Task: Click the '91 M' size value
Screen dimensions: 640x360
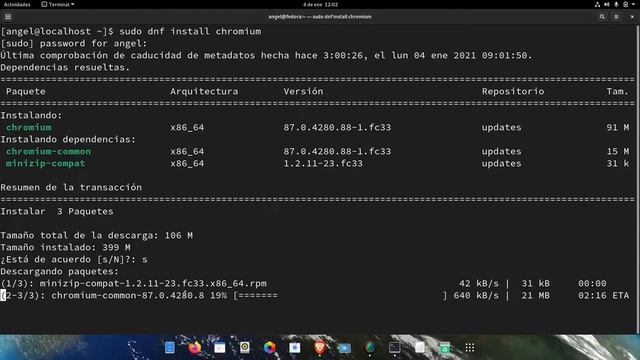Action: tap(618, 127)
